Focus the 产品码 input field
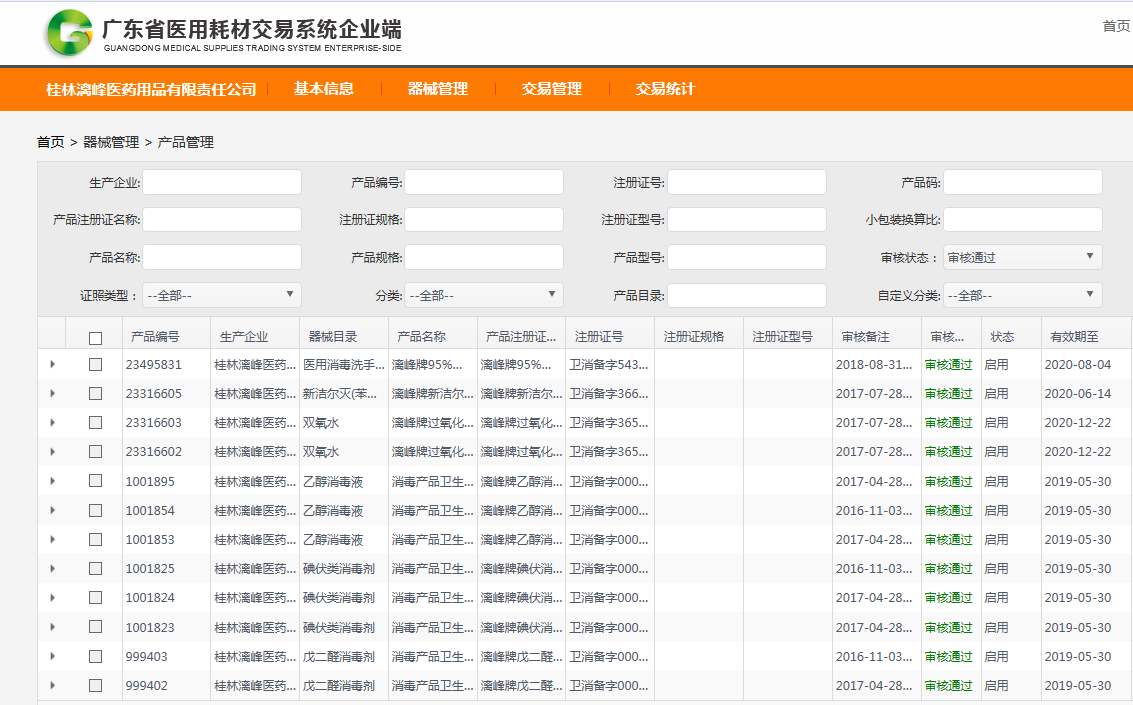The height and width of the screenshot is (705, 1133). (x=1023, y=182)
